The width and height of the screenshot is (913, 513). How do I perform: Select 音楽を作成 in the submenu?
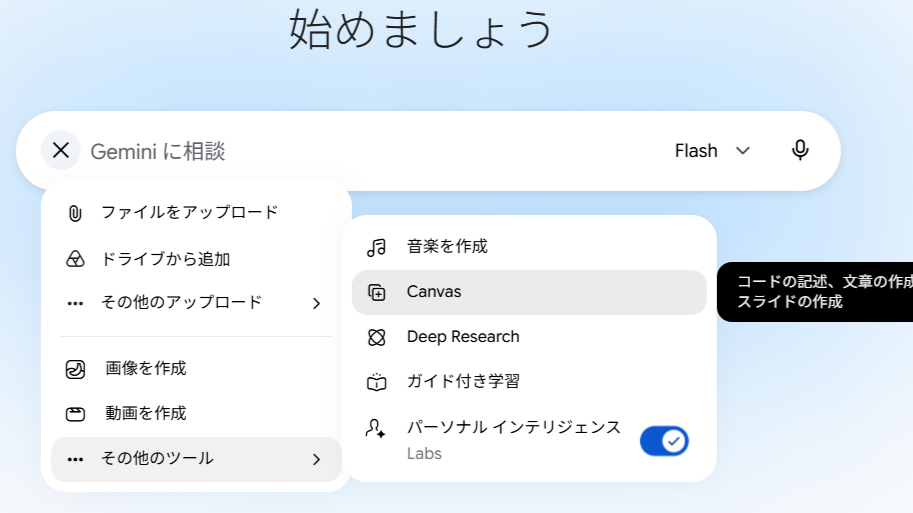(529, 247)
